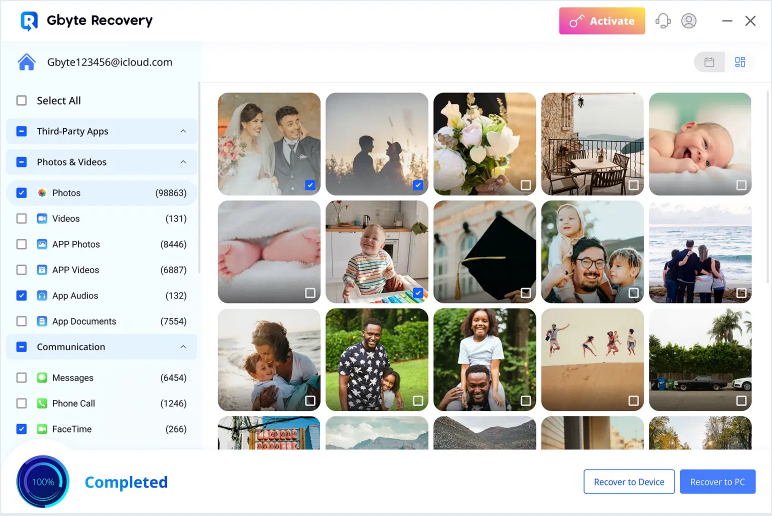Screen dimensions: 772x516
Task: Switch to grid view icon
Action: pos(740,62)
